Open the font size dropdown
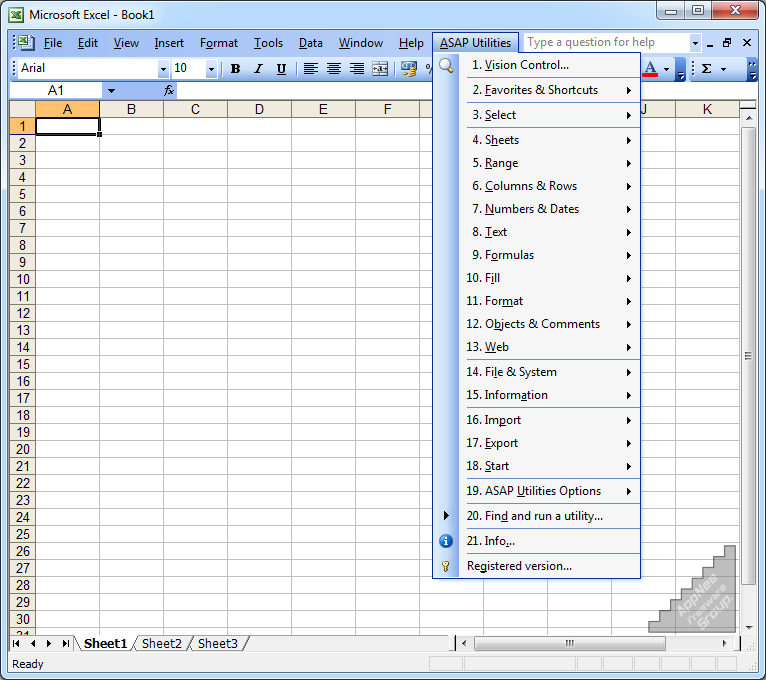The width and height of the screenshot is (766, 680). click(x=211, y=69)
